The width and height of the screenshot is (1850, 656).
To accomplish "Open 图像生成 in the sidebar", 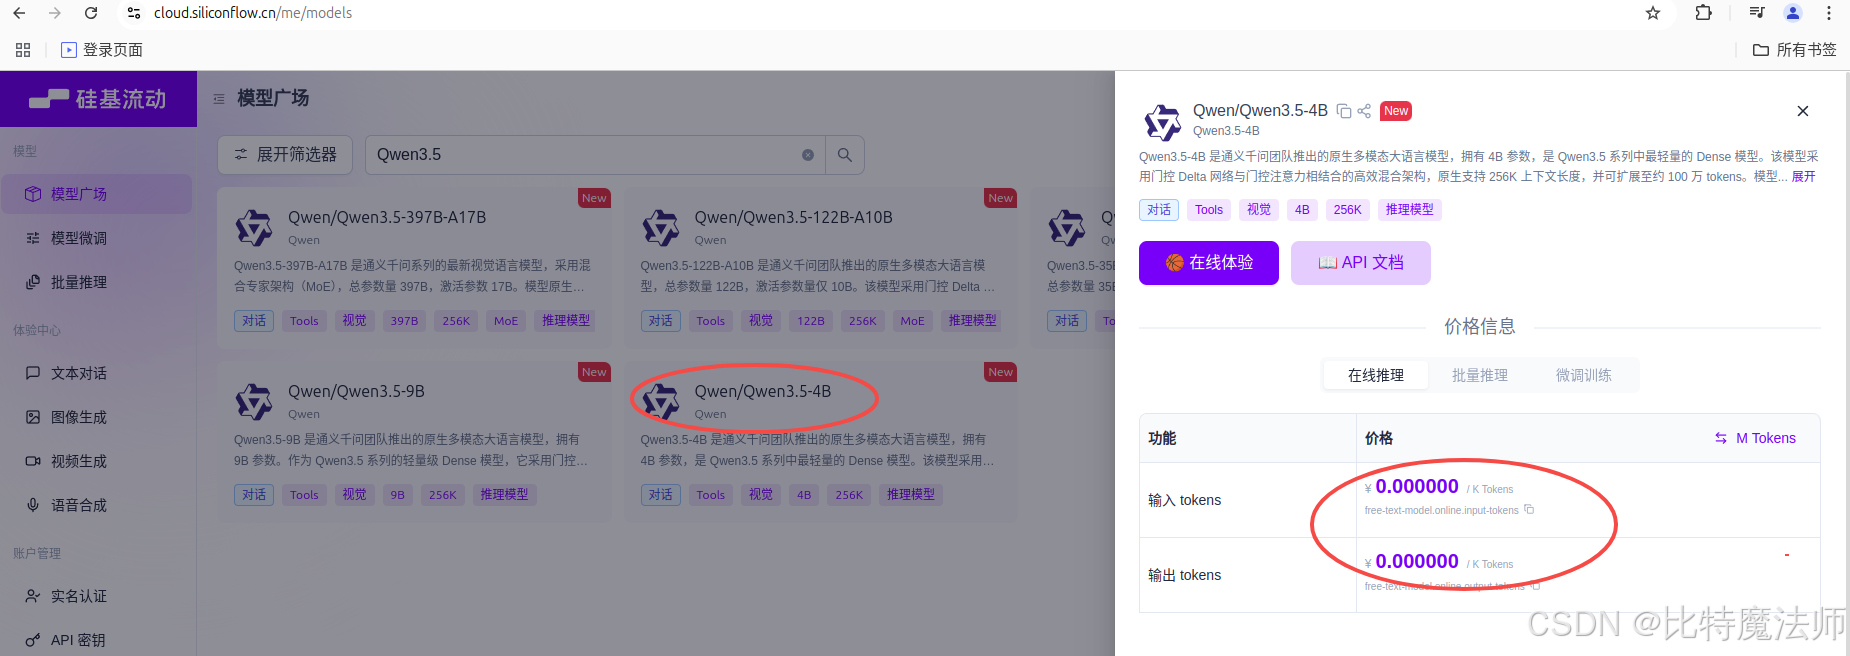I will pos(96,417).
